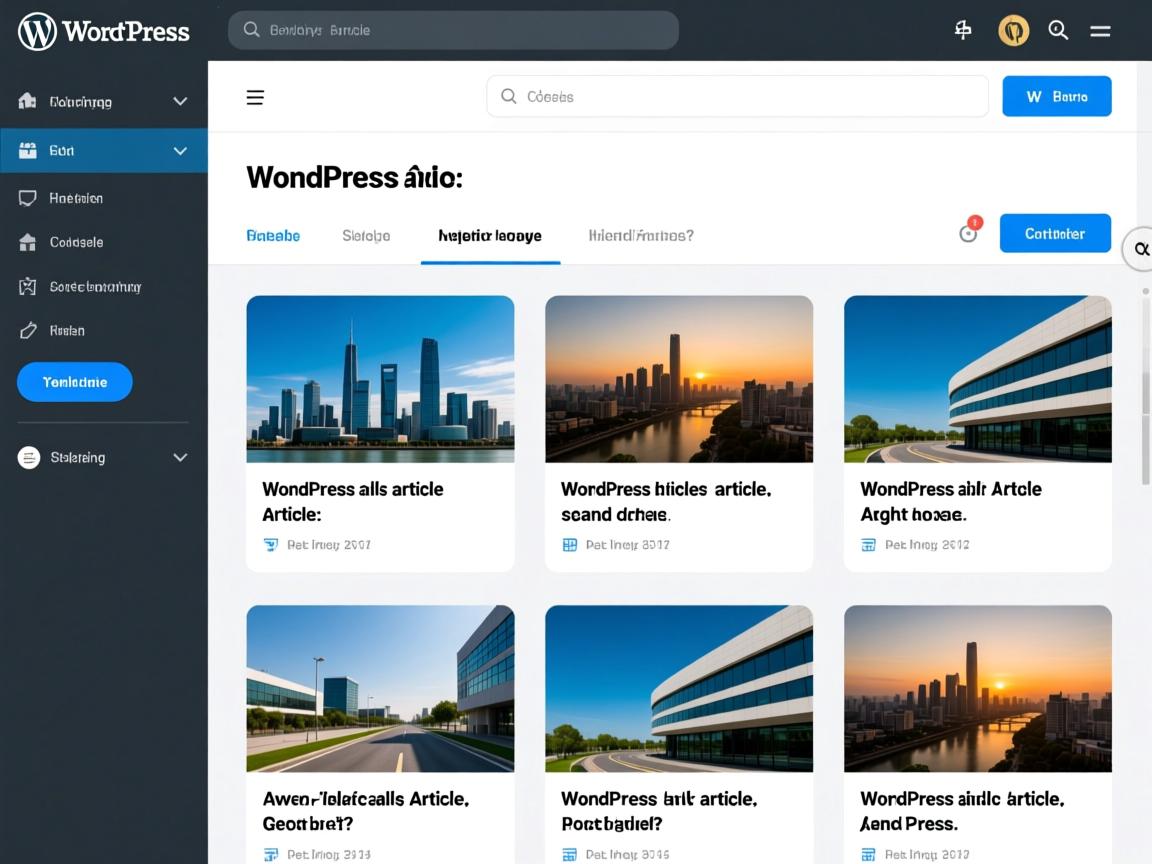Click the WordPress logo in header
Screen dimensions: 1152x864
point(38,31)
